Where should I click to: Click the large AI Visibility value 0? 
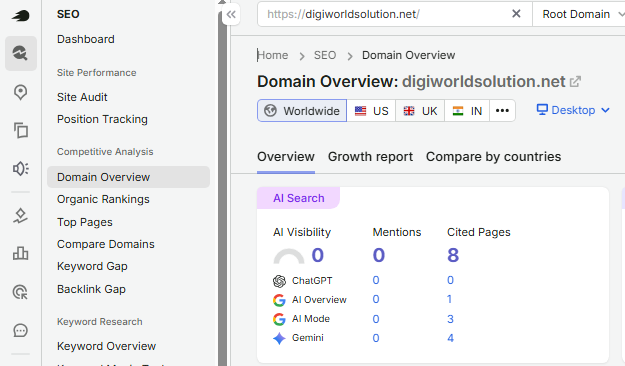tap(318, 256)
